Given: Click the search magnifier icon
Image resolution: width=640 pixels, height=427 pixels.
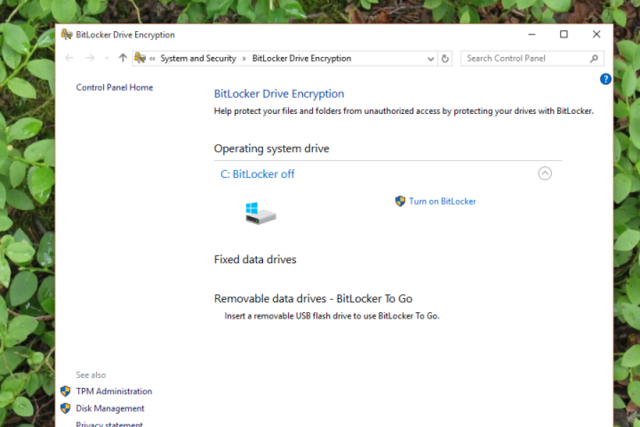Looking at the screenshot, I should click(594, 58).
